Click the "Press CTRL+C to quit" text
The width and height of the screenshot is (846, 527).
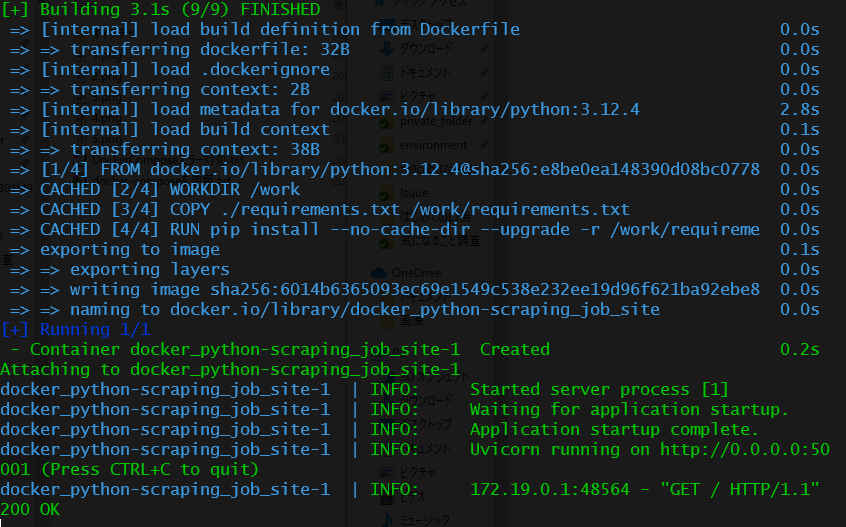[149, 469]
